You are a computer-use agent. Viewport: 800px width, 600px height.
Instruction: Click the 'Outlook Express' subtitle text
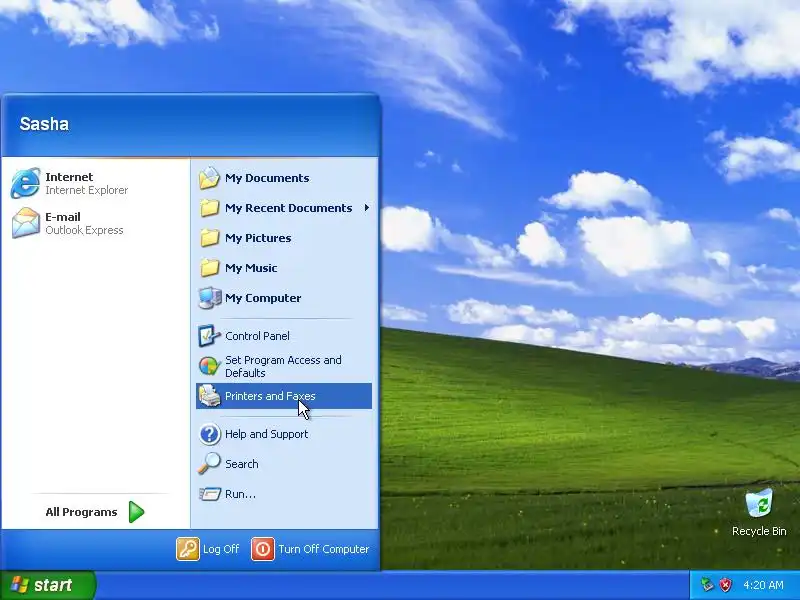(x=84, y=230)
